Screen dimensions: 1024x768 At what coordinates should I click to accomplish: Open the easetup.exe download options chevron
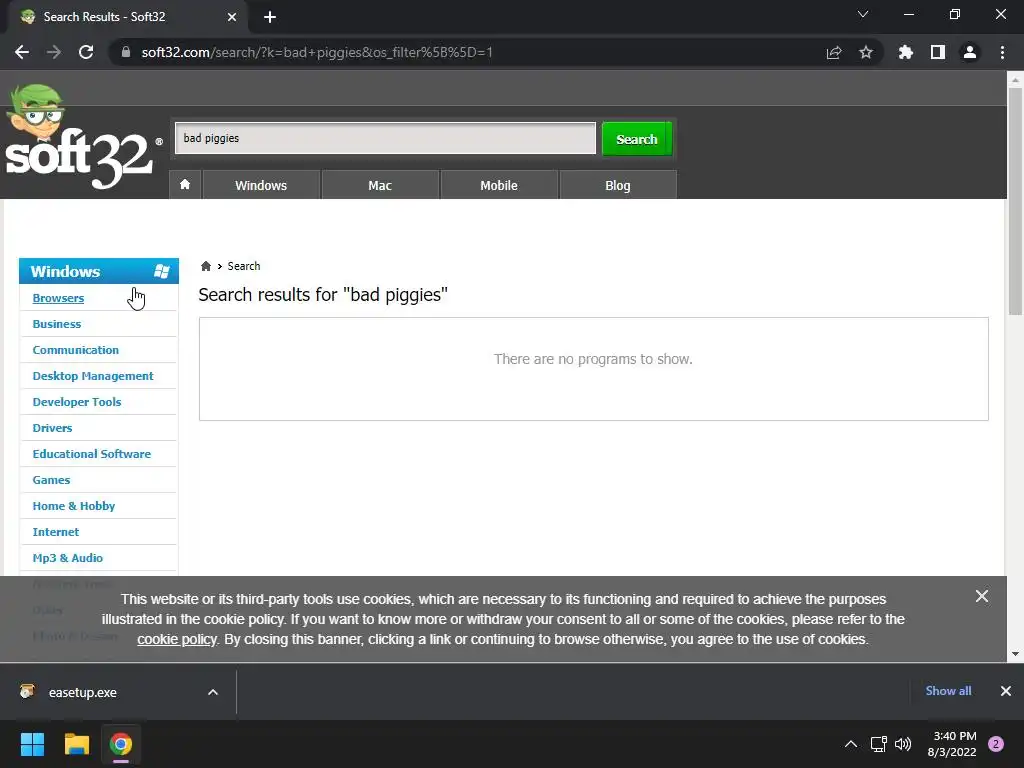pos(213,692)
